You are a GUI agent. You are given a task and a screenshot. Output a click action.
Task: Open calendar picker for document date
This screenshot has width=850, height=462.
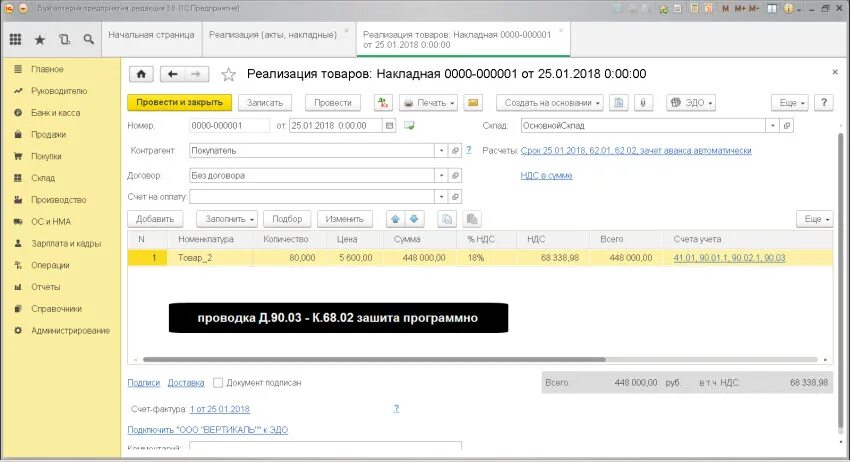click(x=389, y=126)
